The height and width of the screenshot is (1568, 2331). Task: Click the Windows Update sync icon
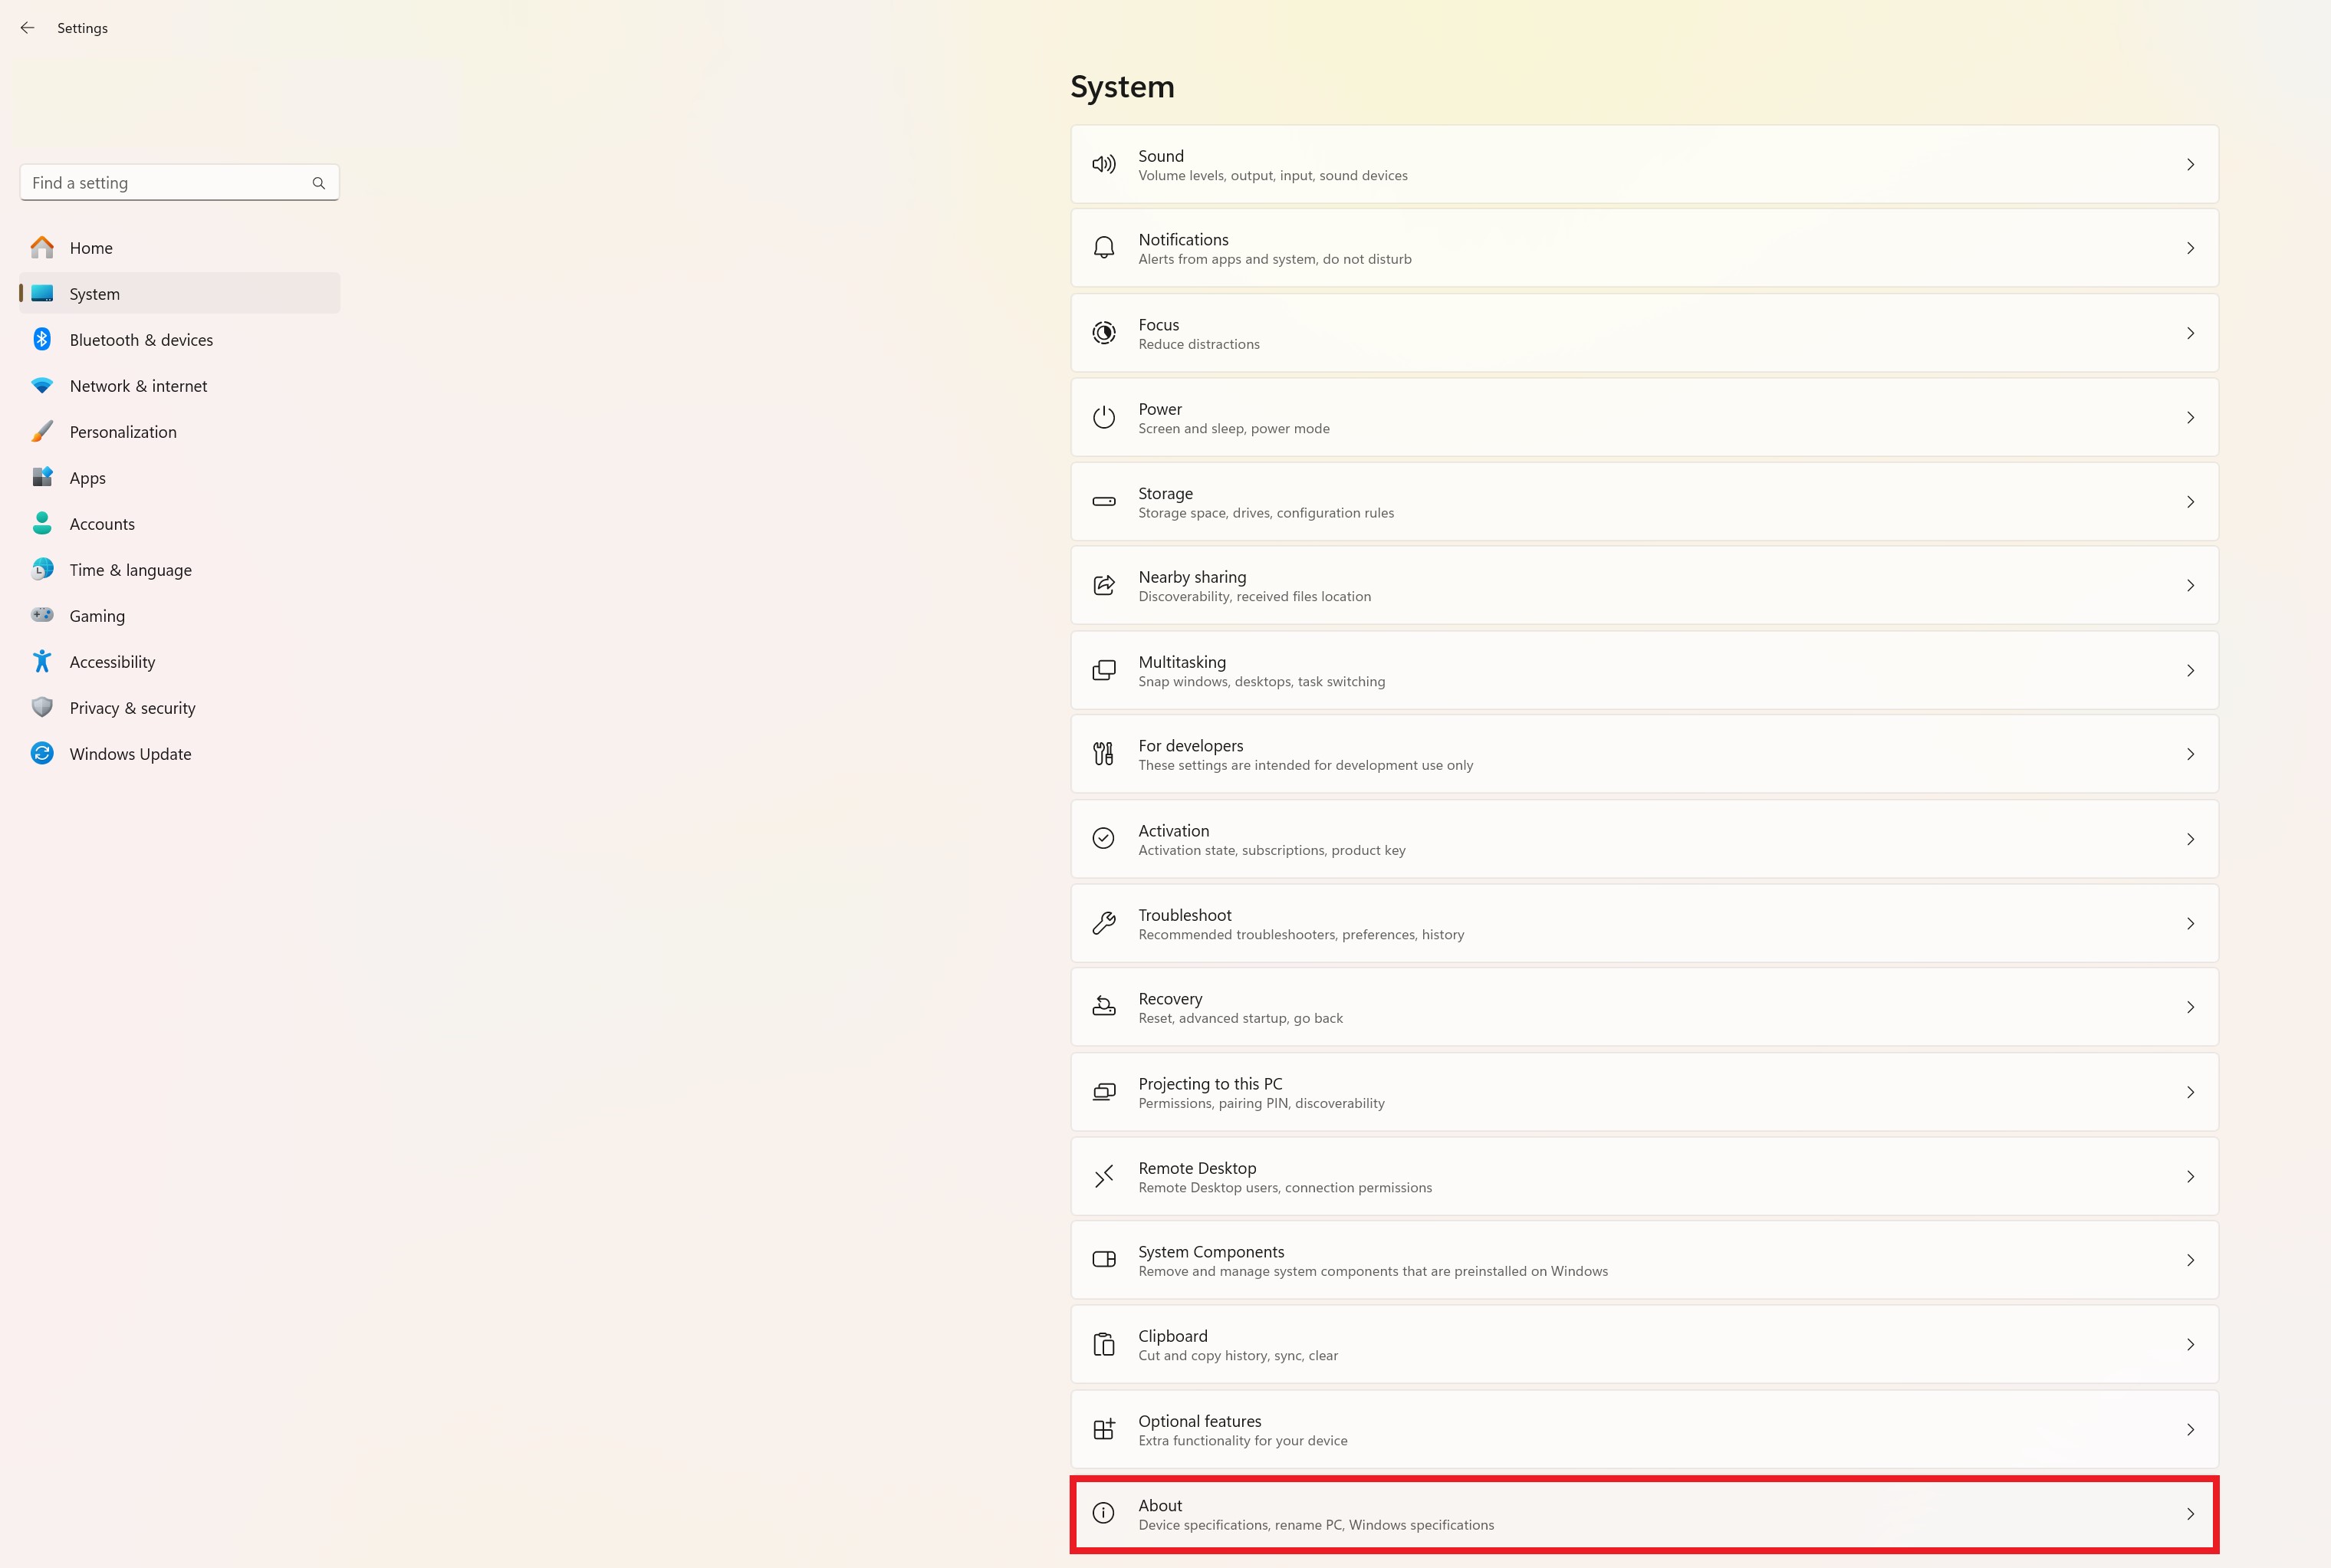click(42, 754)
